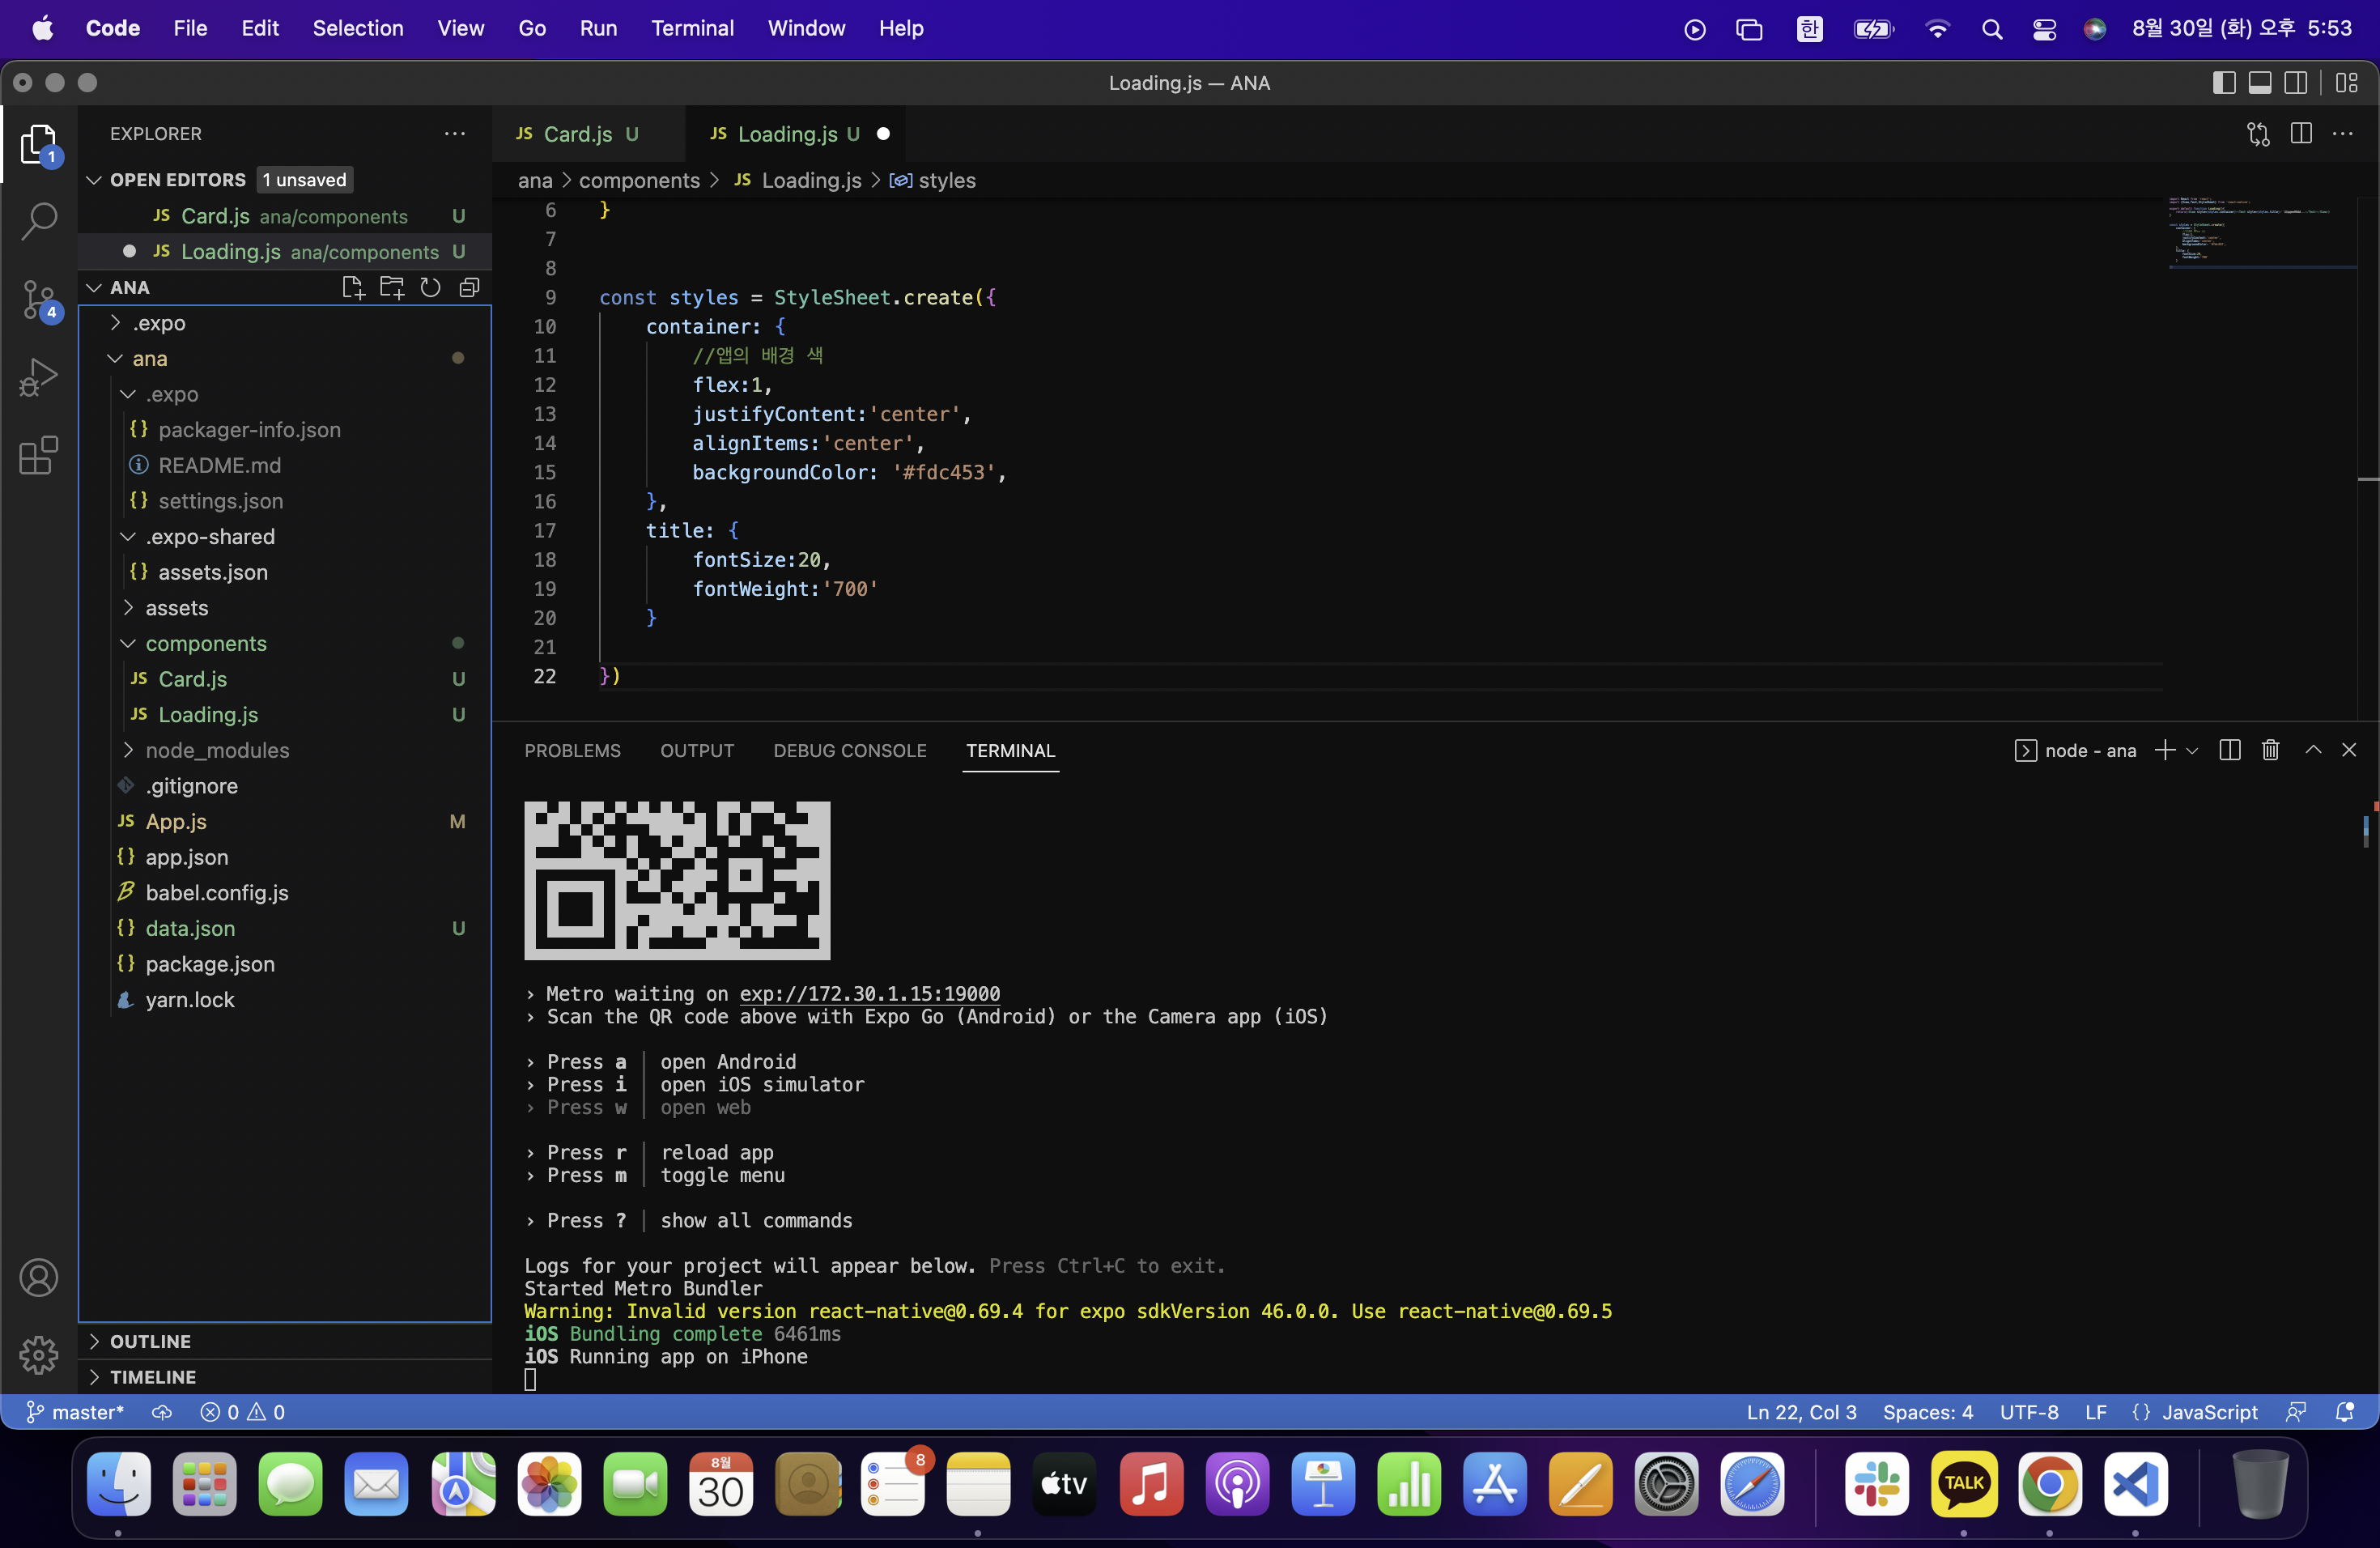Image resolution: width=2380 pixels, height=1548 pixels.
Task: Add a new terminal with plus icon
Action: (x=2164, y=750)
